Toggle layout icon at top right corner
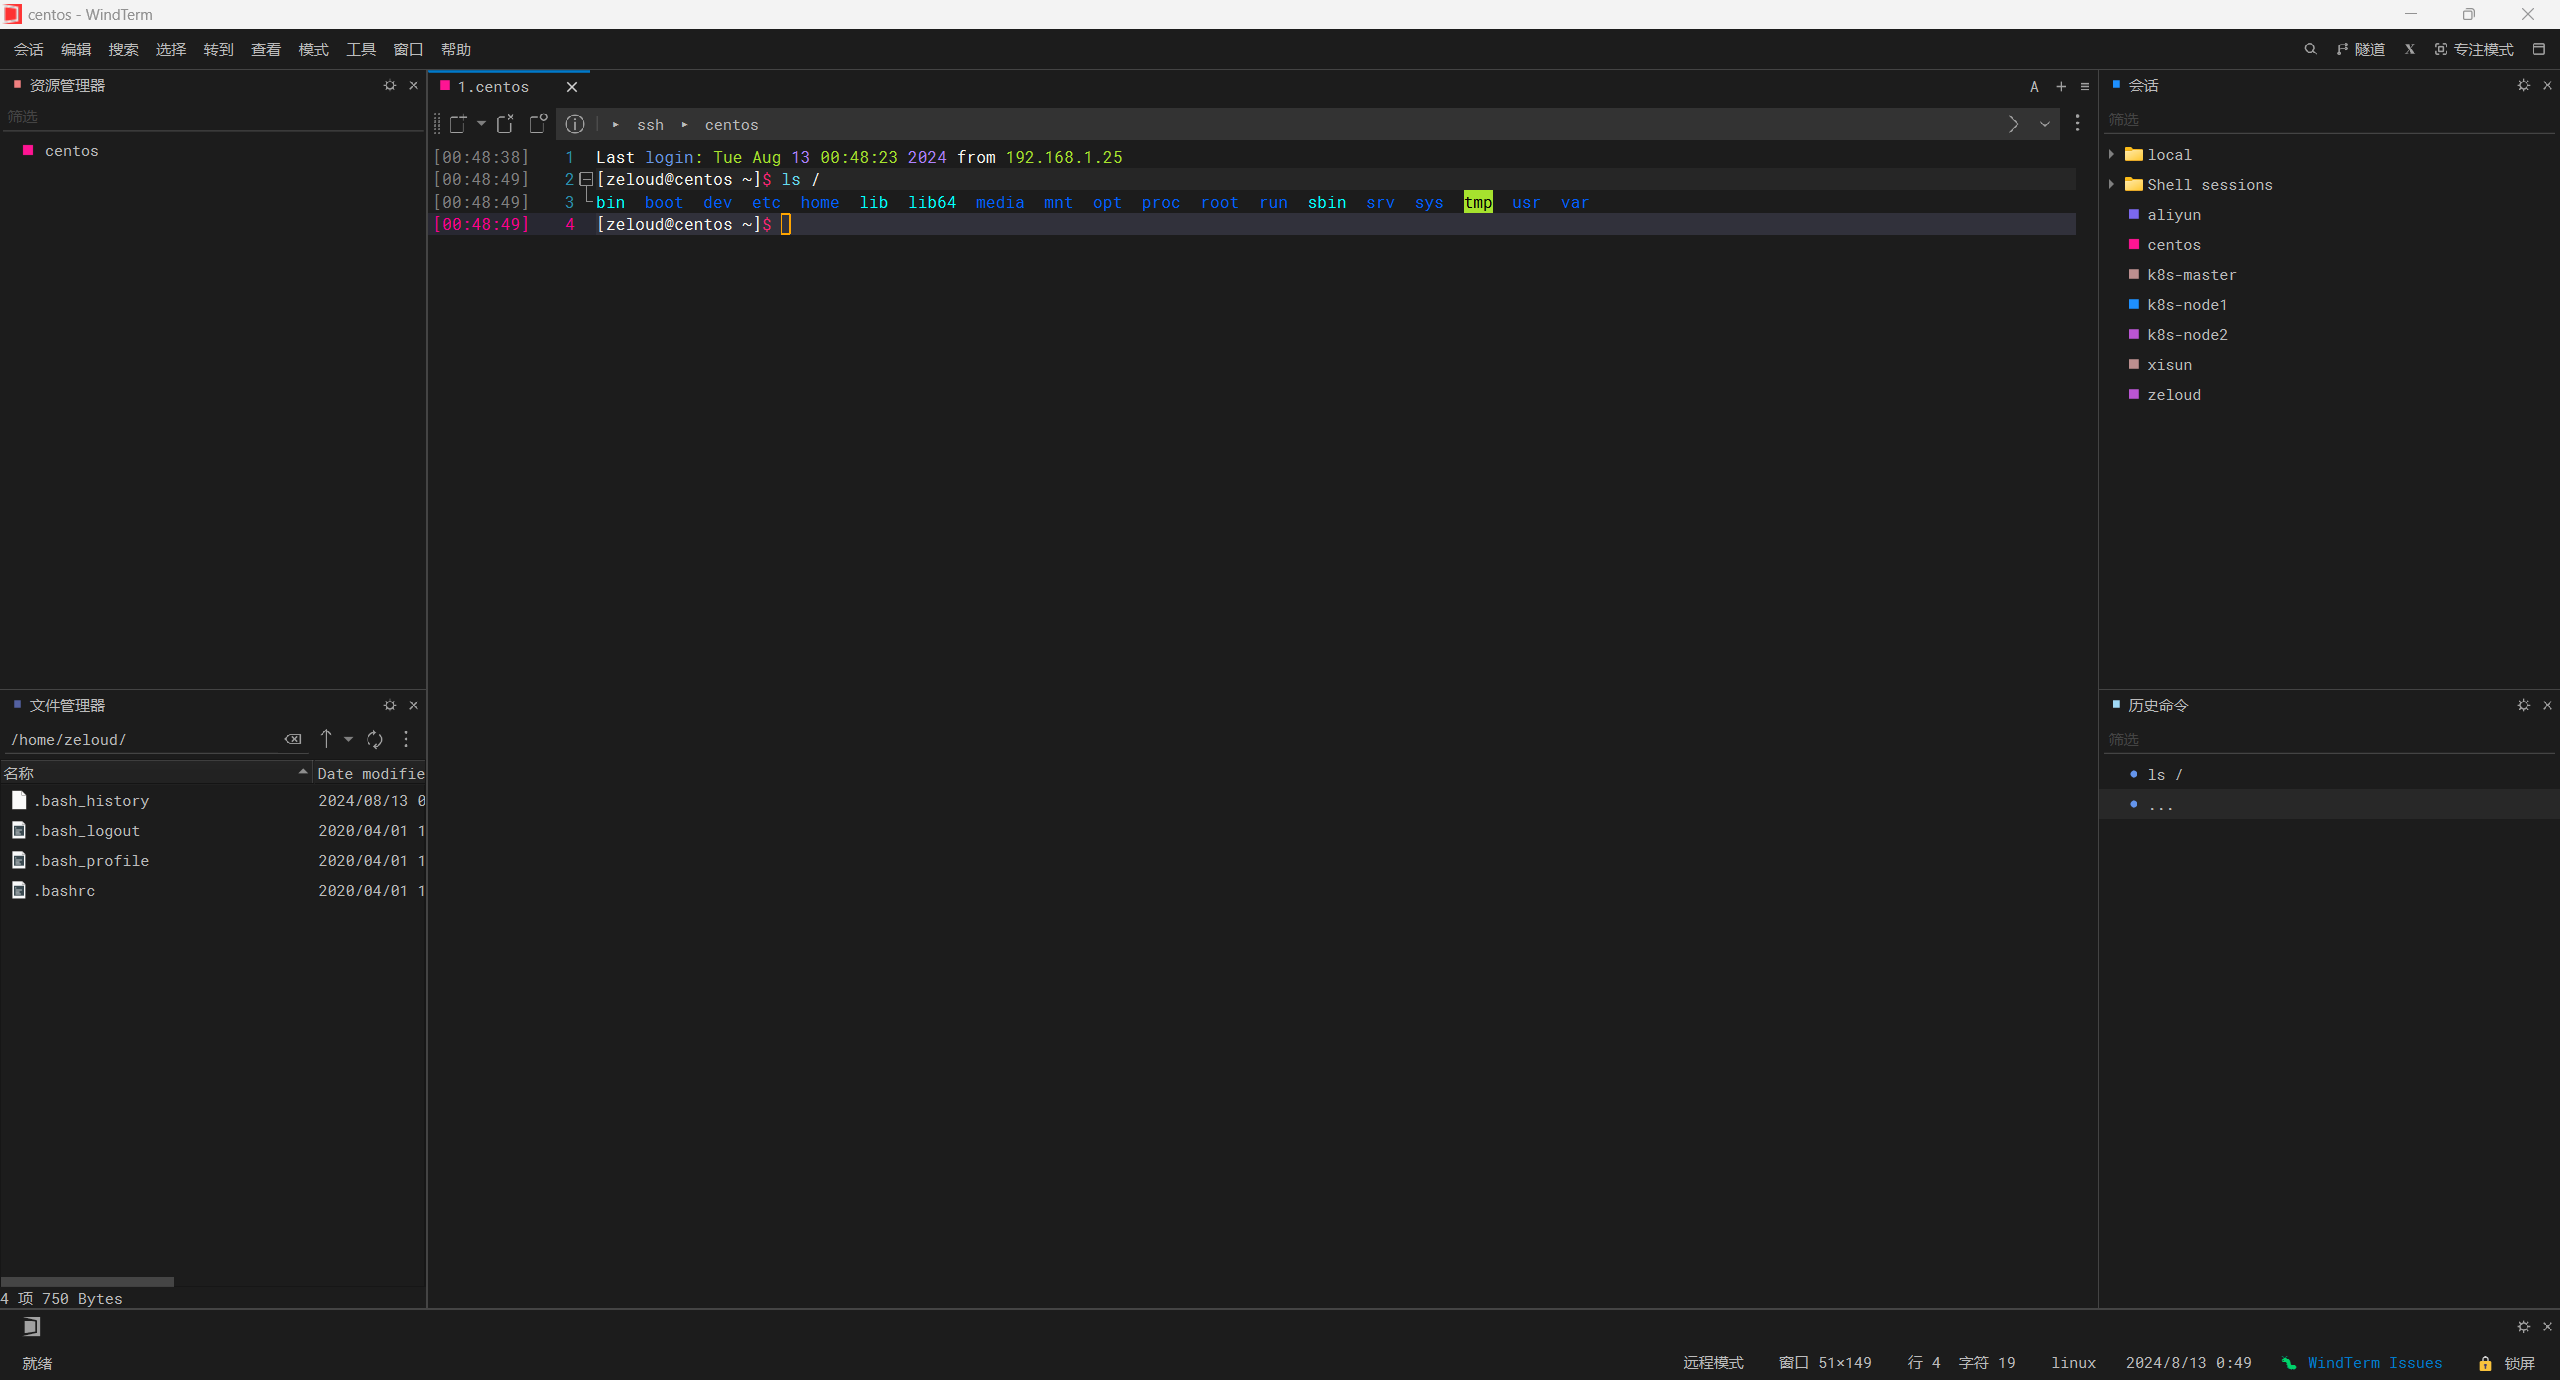 pyautogui.click(x=2539, y=49)
